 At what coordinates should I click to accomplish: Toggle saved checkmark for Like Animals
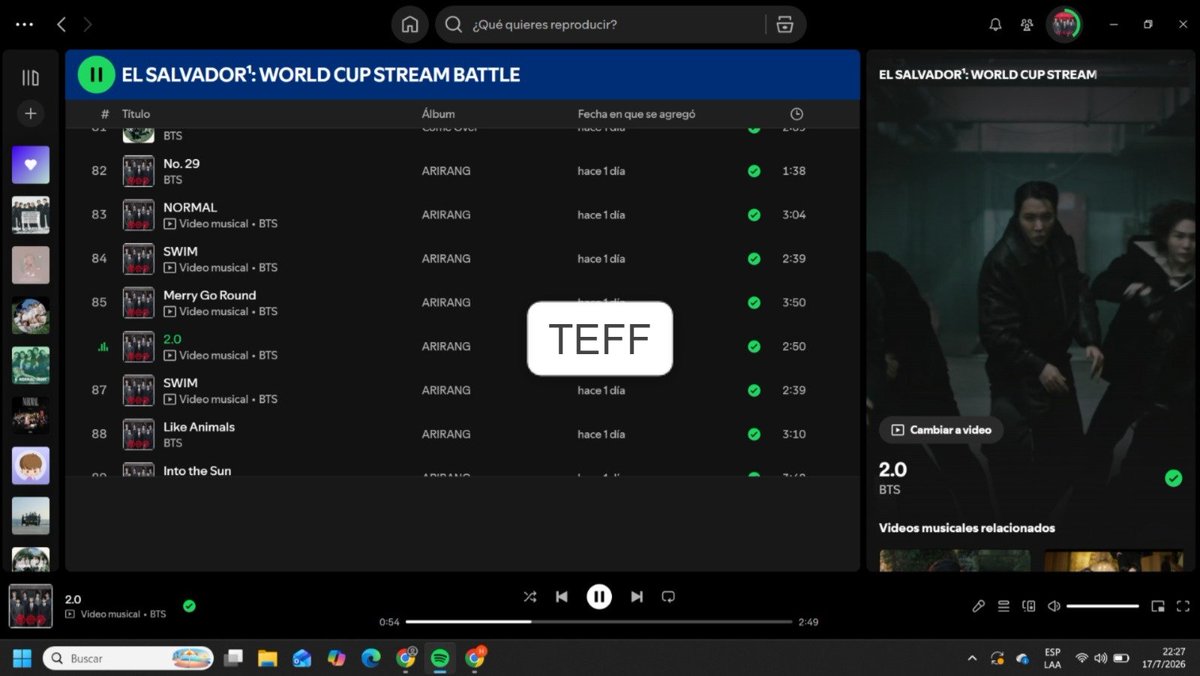[754, 435]
